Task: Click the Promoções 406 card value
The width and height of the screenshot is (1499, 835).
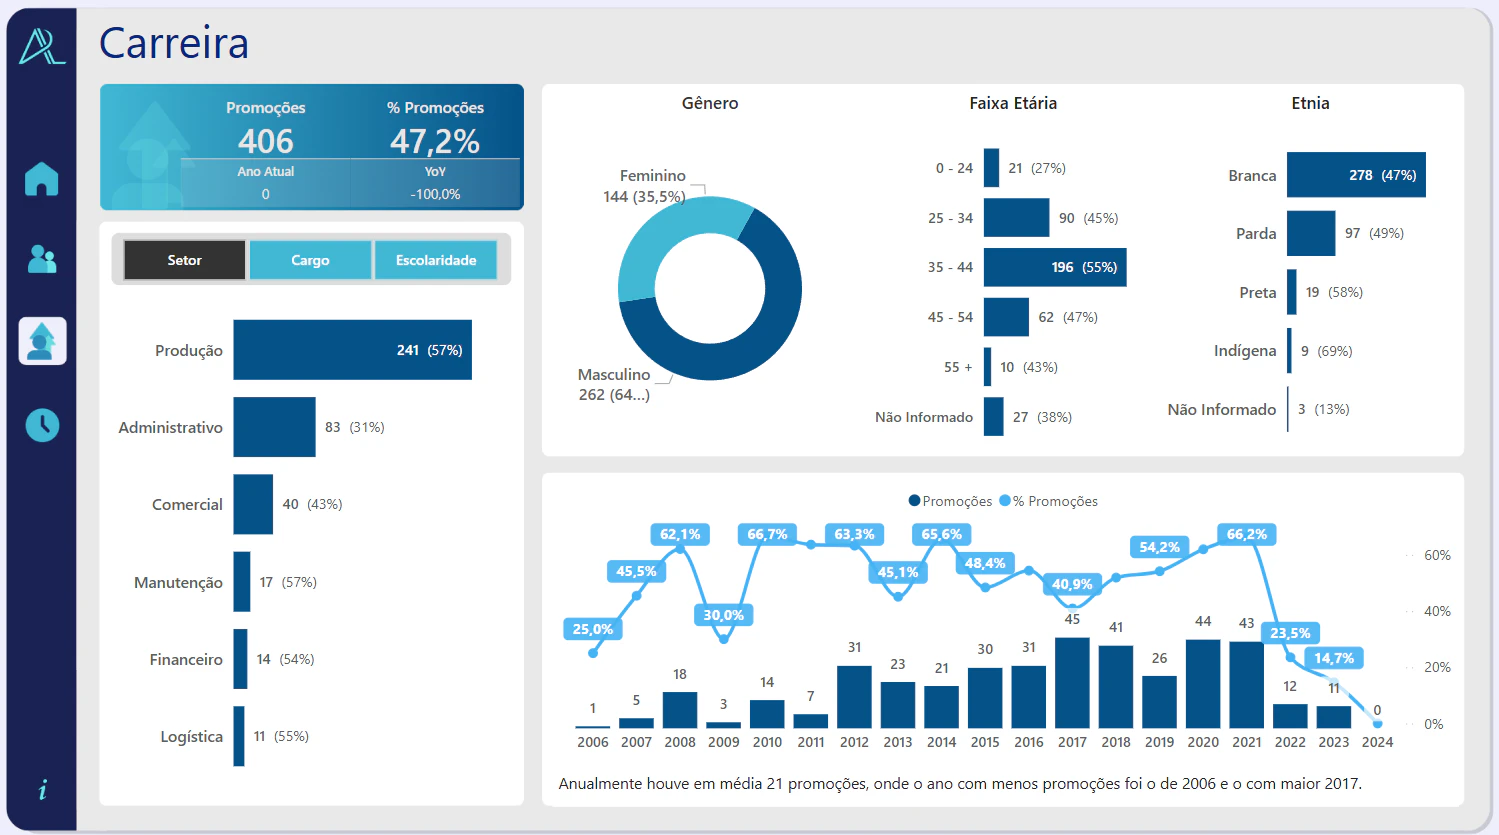Action: 266,141
